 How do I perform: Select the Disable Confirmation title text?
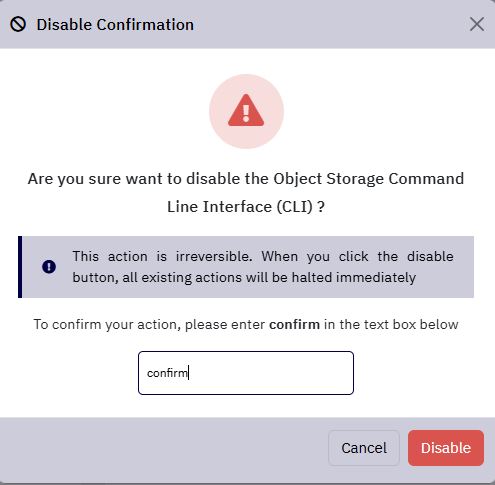coord(115,25)
